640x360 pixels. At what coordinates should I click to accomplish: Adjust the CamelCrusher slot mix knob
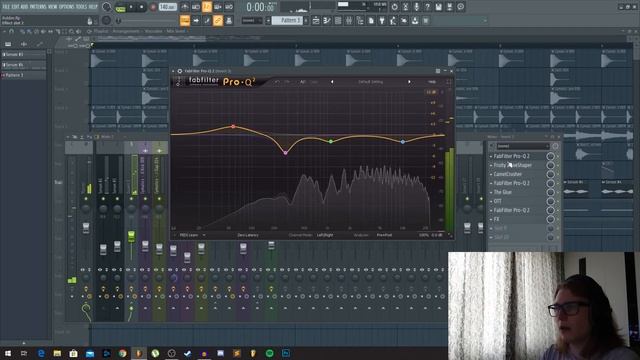tap(550, 174)
